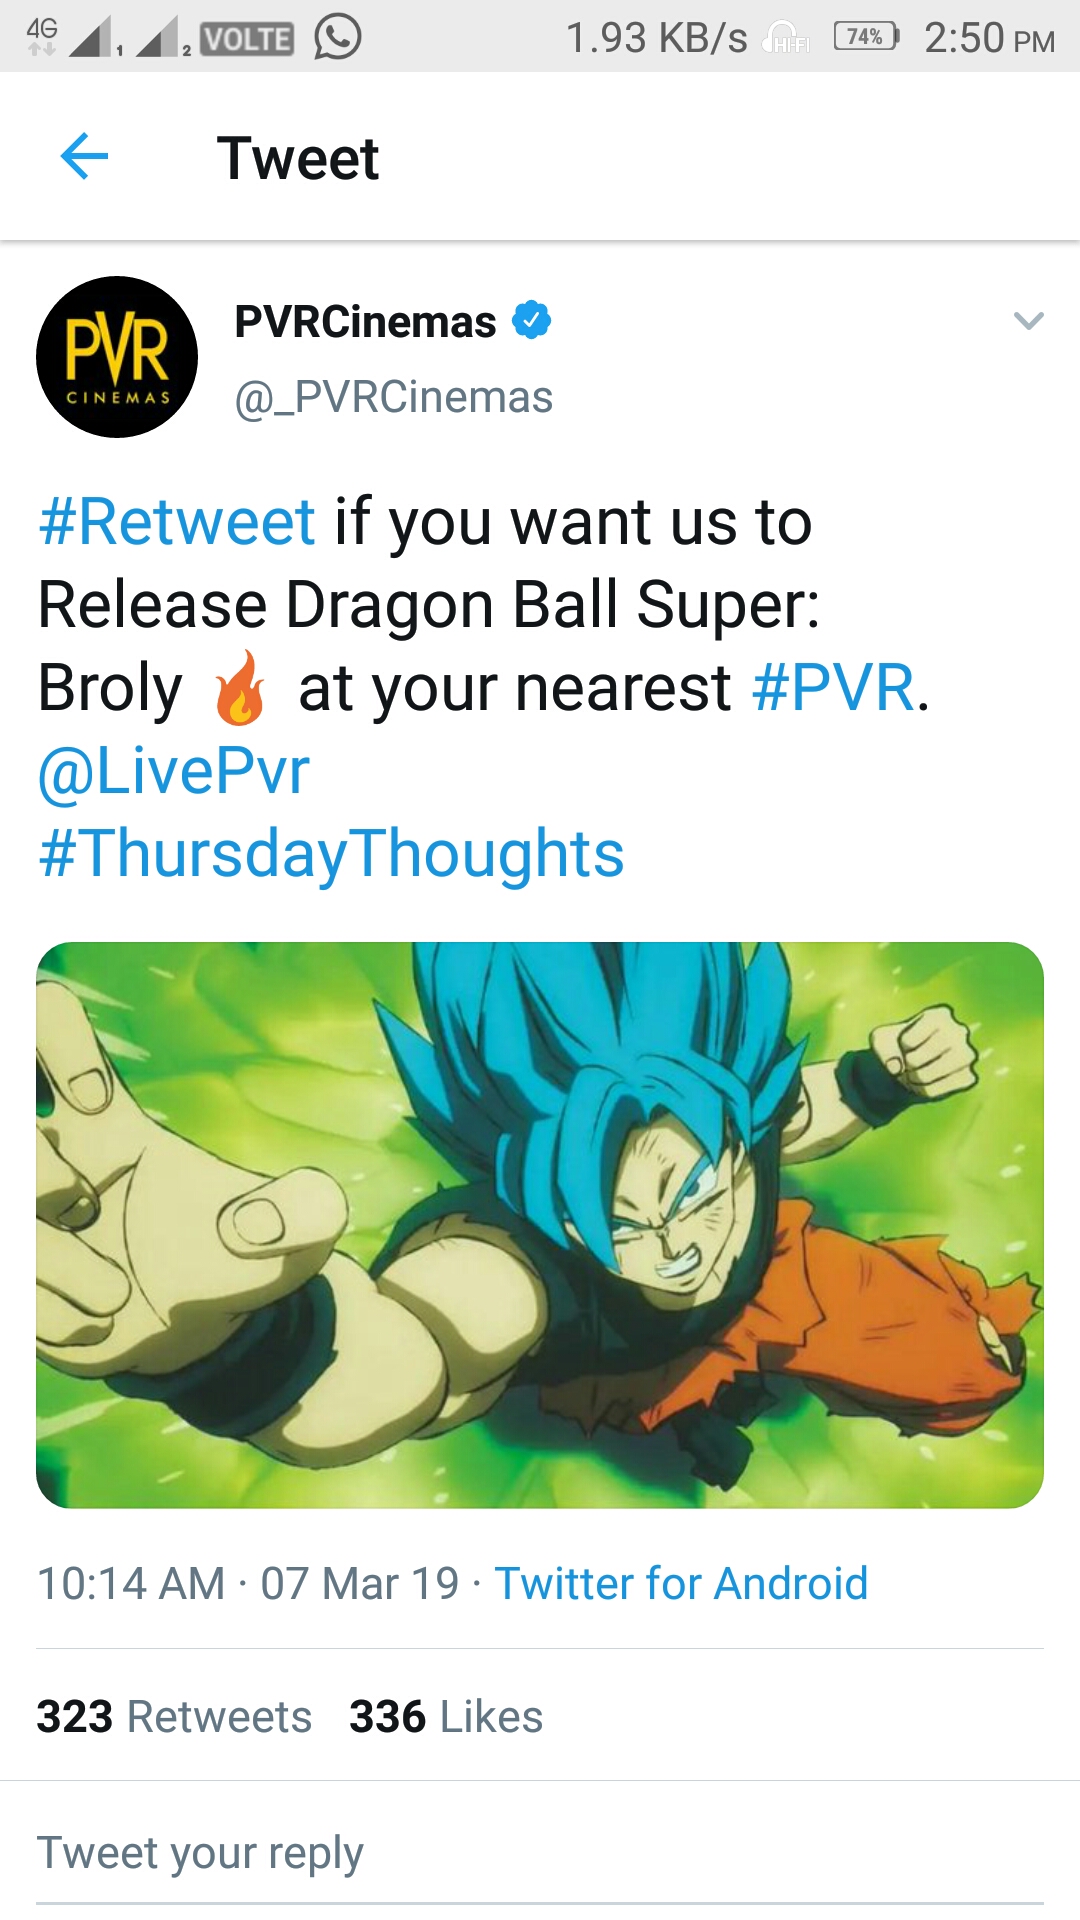Screen dimensions: 1080x1920
Task: Tap the HiFi headphone status icon
Action: [x=786, y=38]
